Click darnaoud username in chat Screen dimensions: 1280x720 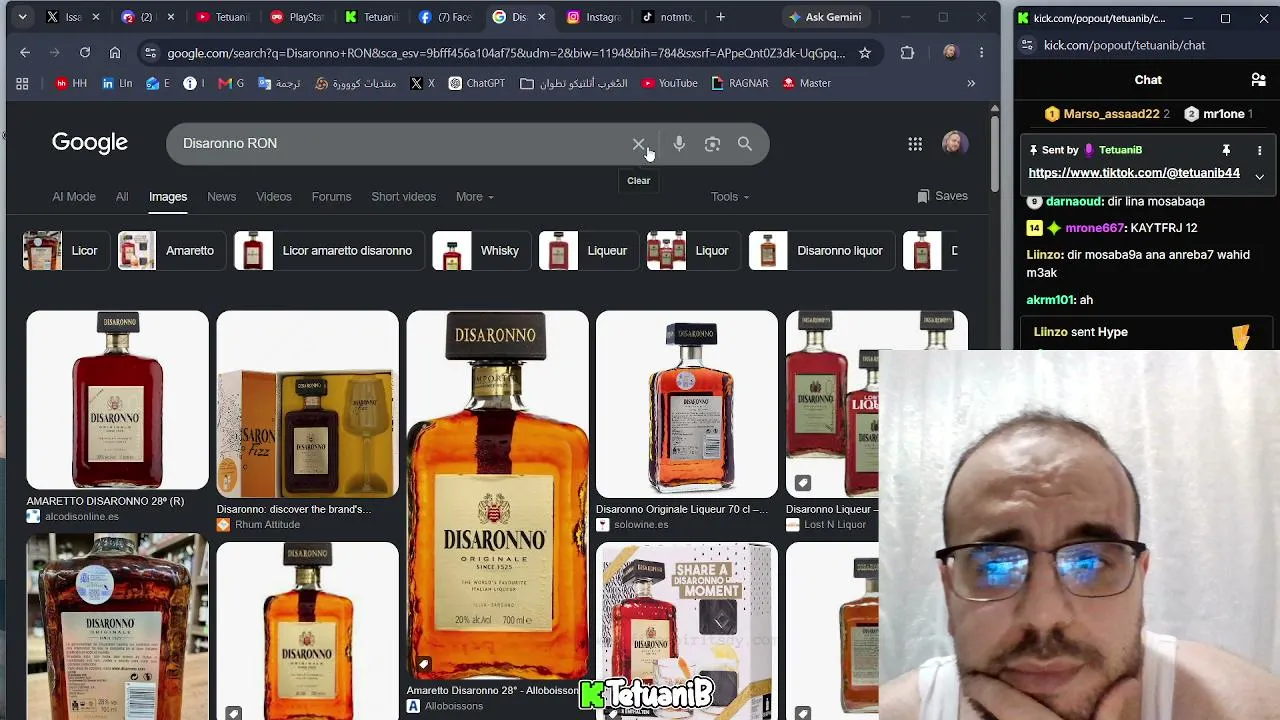[1075, 202]
